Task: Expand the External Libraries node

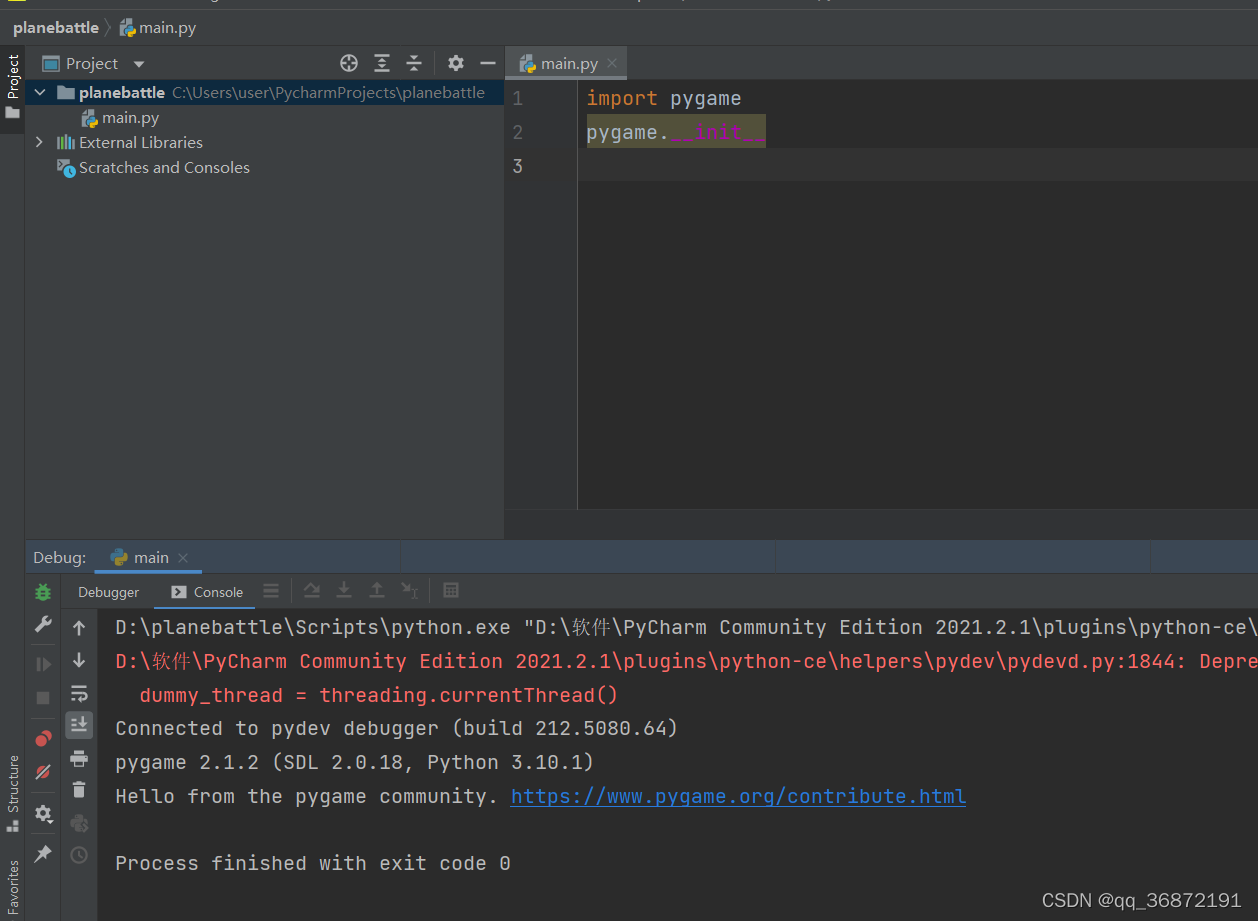Action: tap(40, 142)
